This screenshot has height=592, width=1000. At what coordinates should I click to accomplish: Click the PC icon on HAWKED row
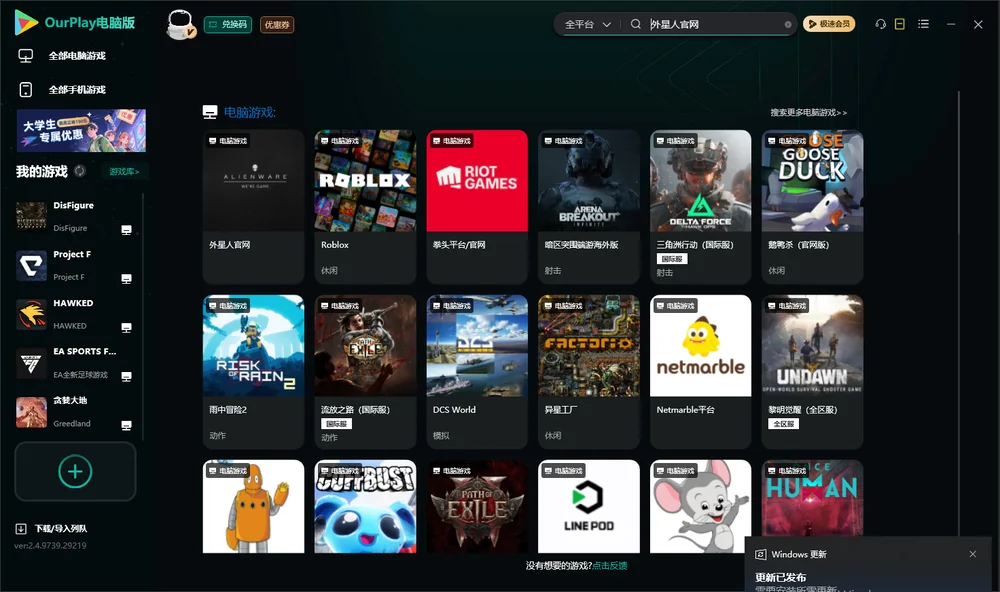coord(126,328)
